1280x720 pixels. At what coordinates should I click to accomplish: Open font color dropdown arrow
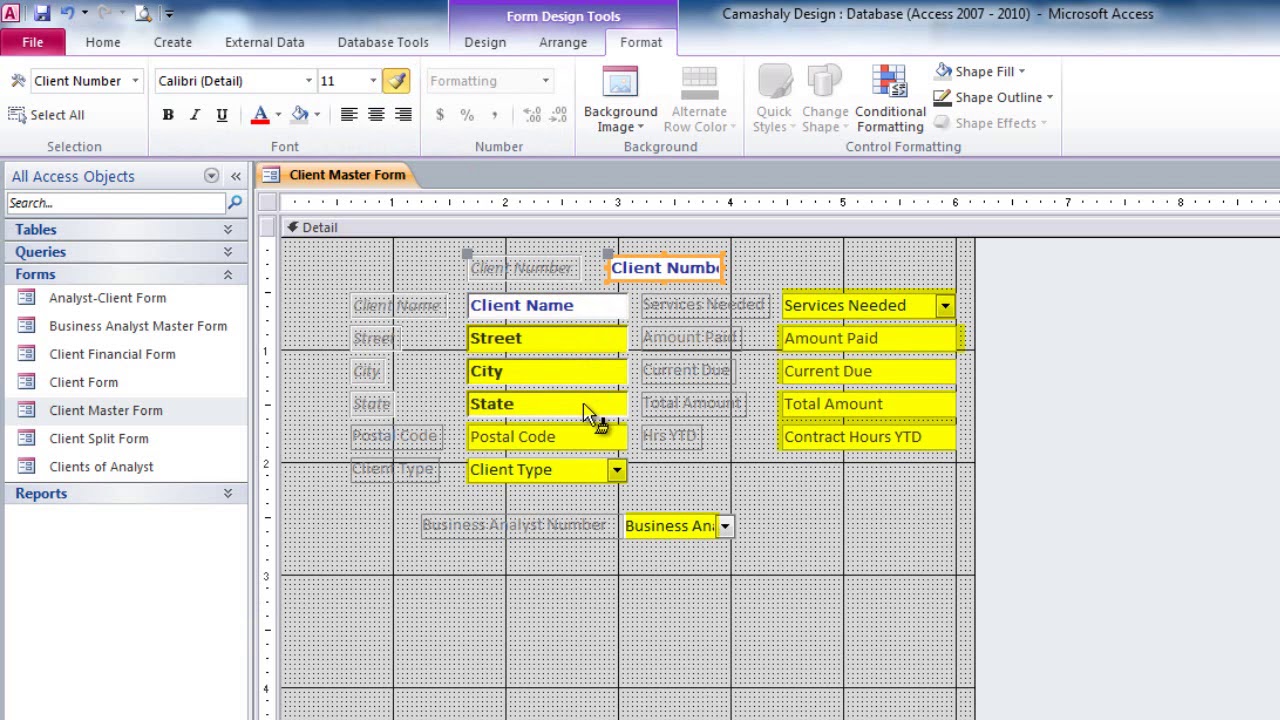tap(278, 115)
